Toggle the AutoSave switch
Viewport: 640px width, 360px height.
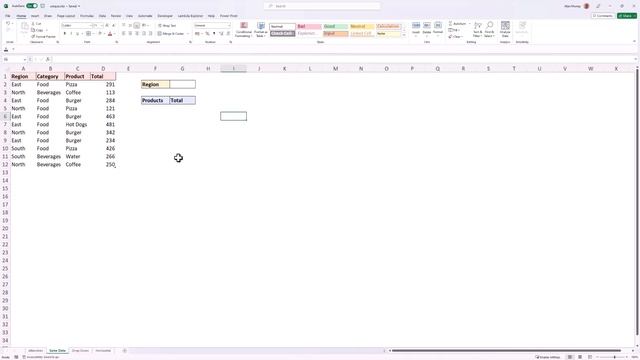32,6
